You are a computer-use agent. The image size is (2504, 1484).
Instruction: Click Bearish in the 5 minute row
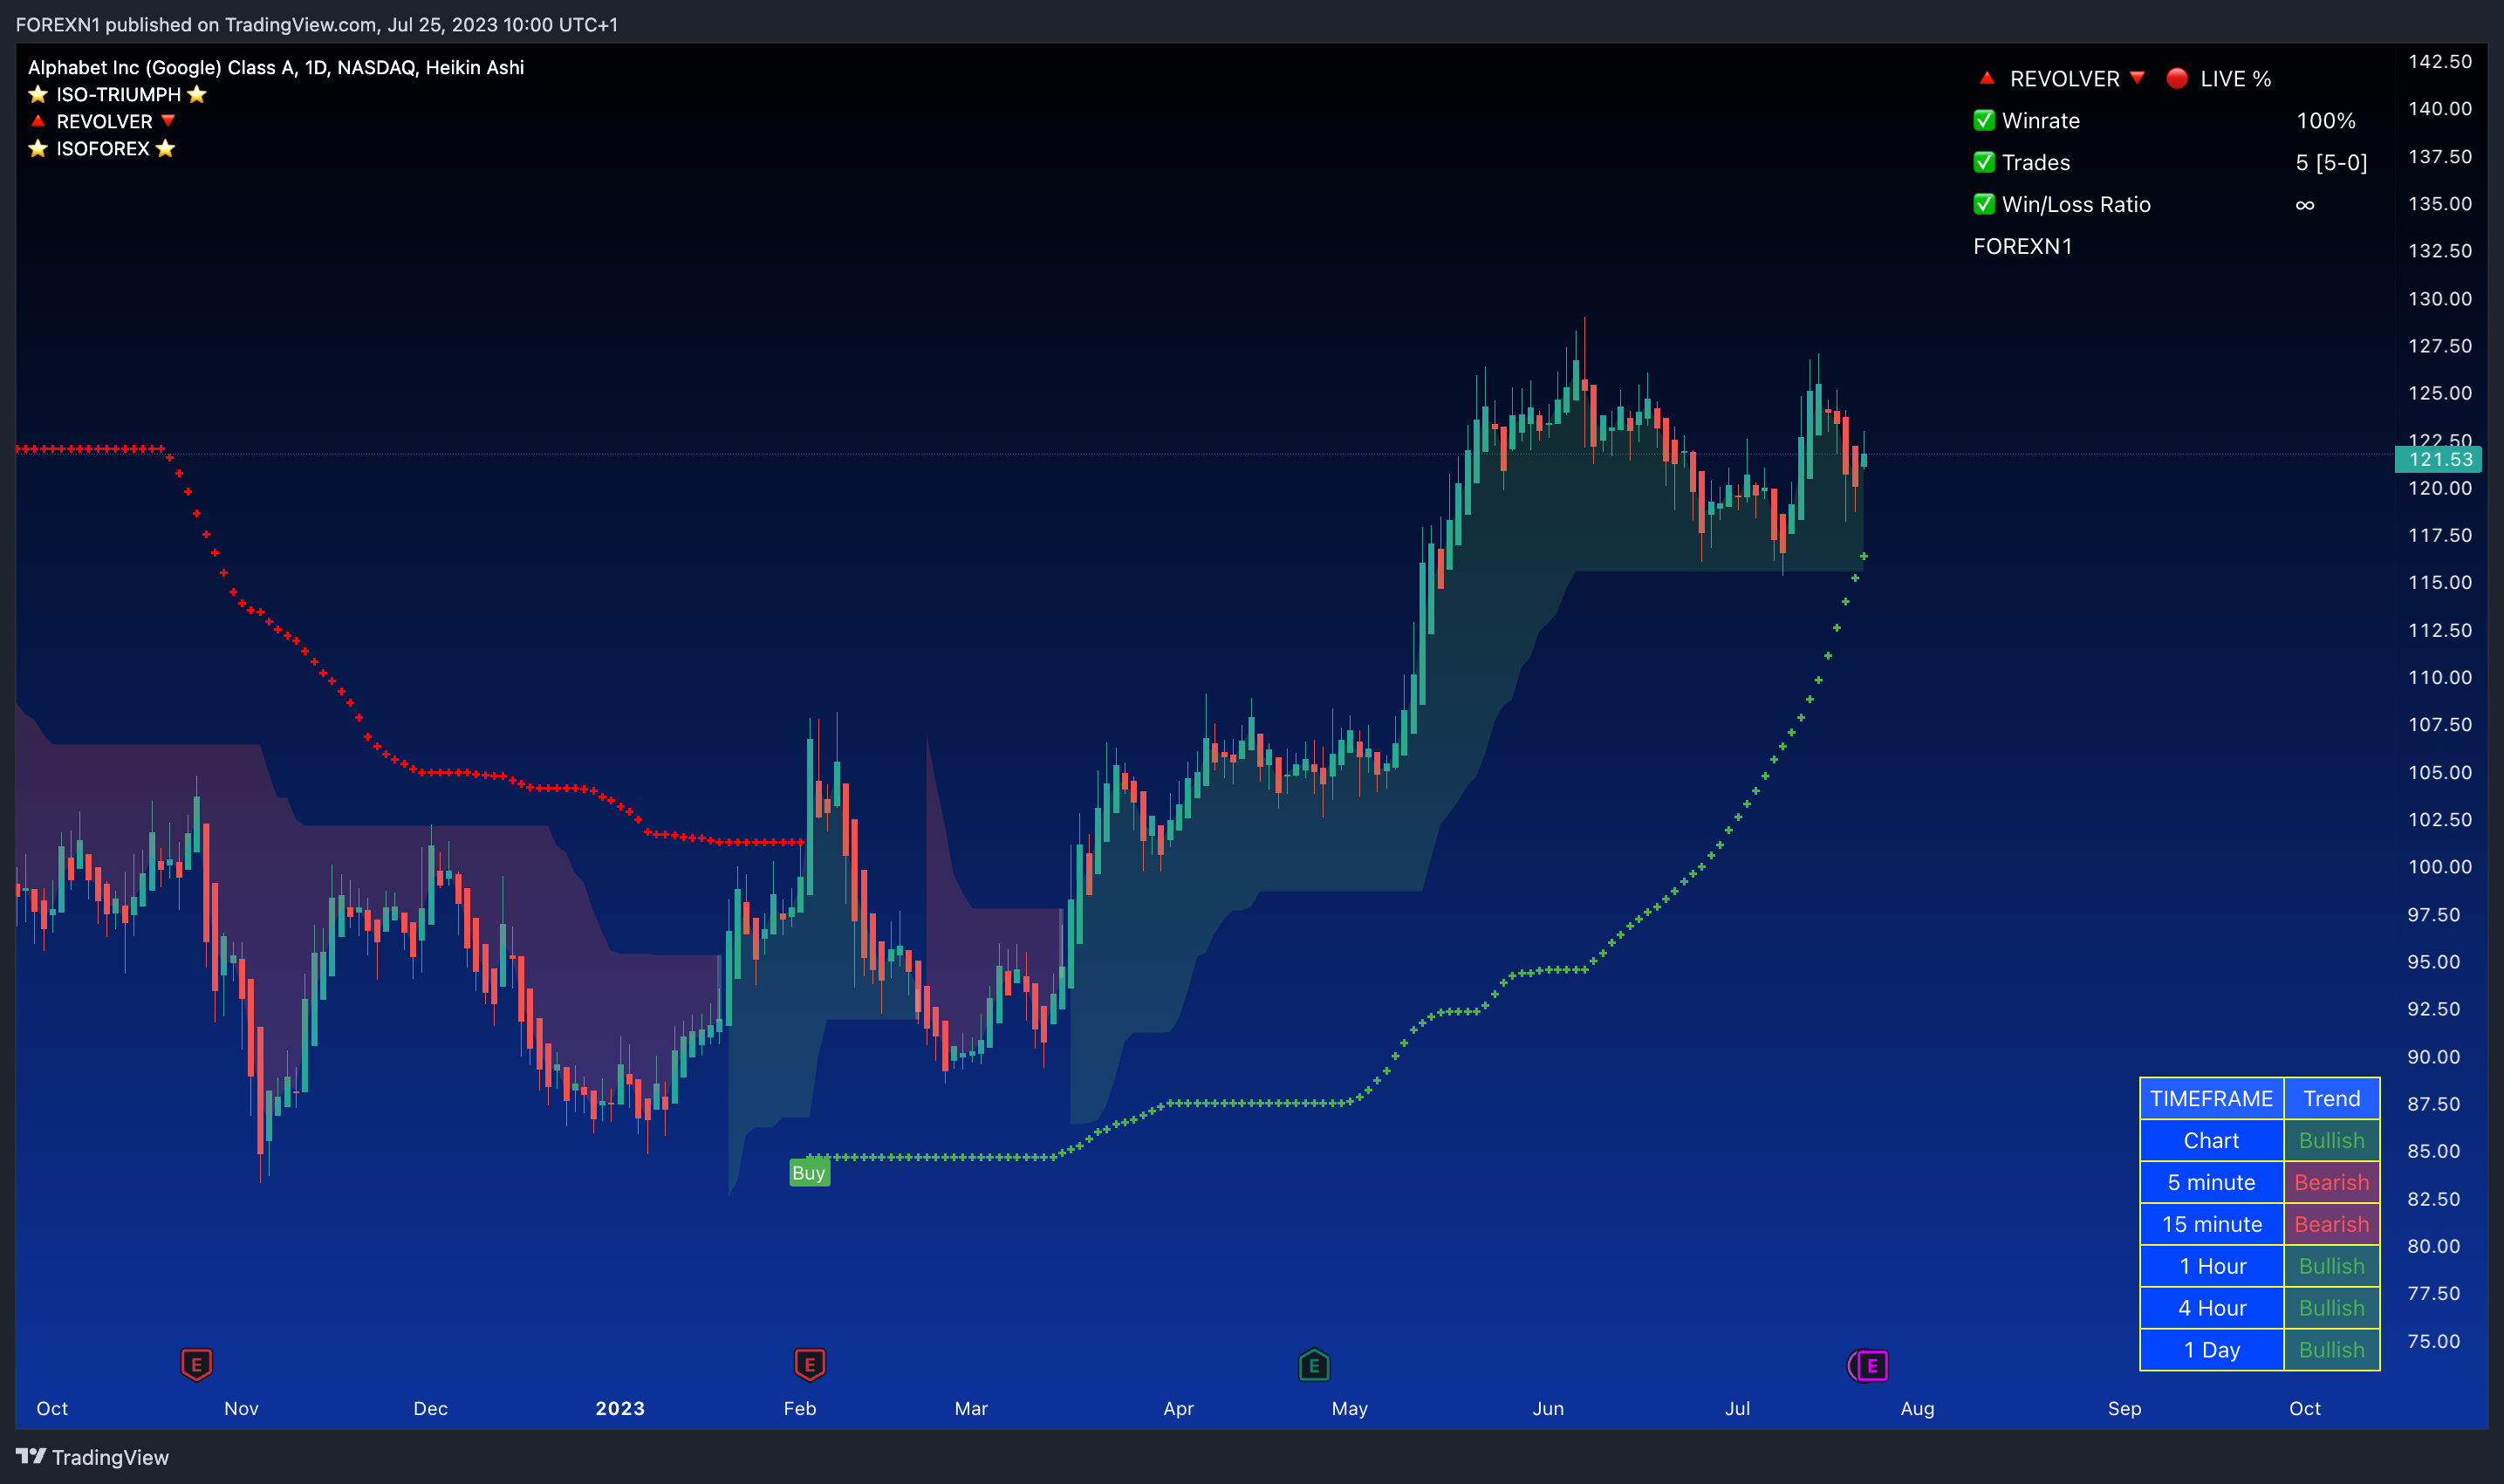[2332, 1182]
